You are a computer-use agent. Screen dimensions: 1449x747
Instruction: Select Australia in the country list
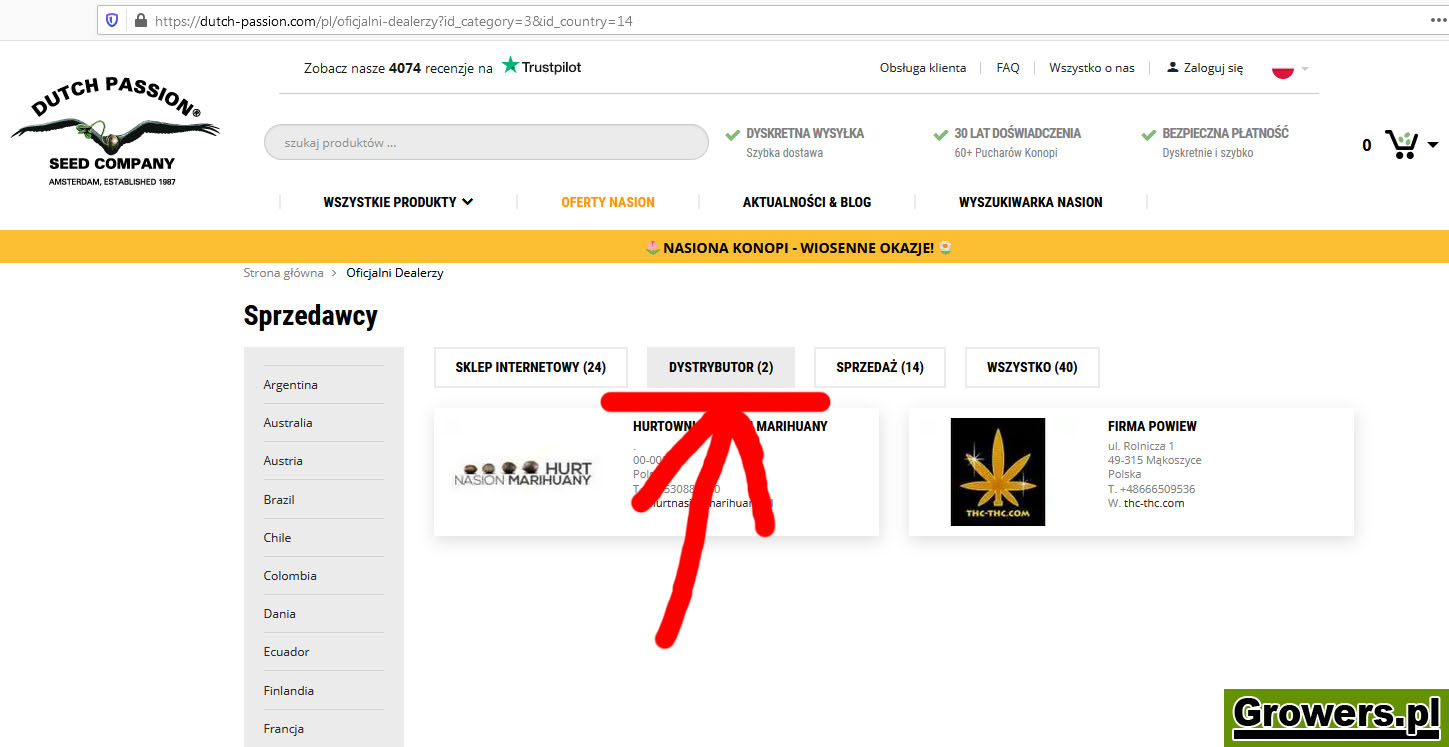288,423
